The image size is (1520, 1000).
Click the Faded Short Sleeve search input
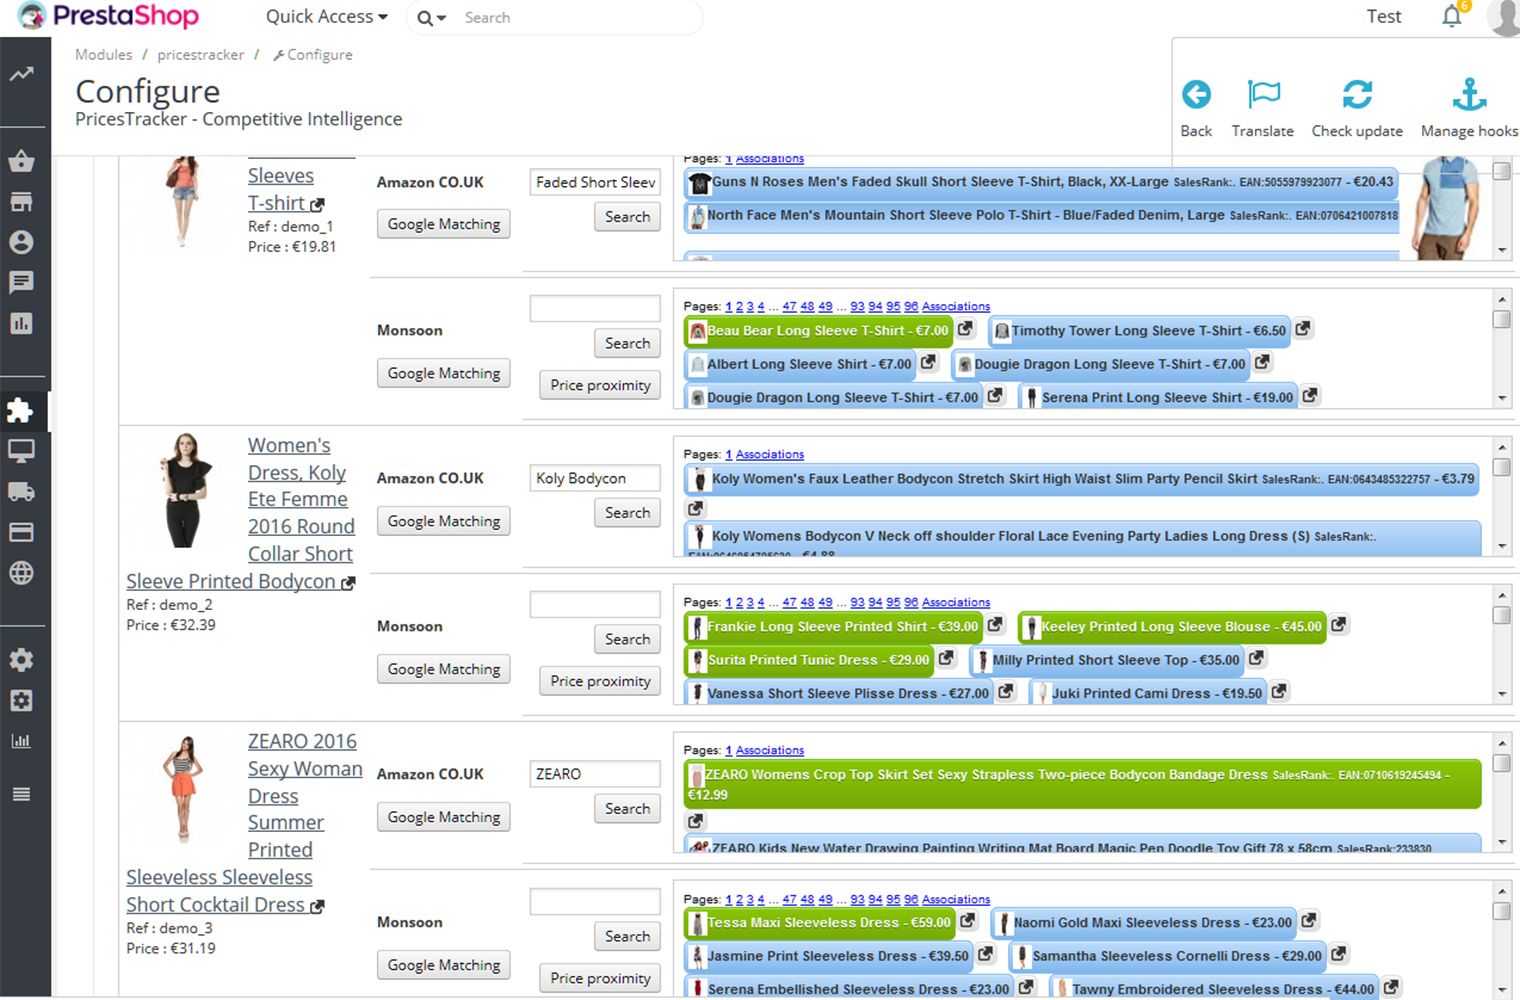coord(595,182)
